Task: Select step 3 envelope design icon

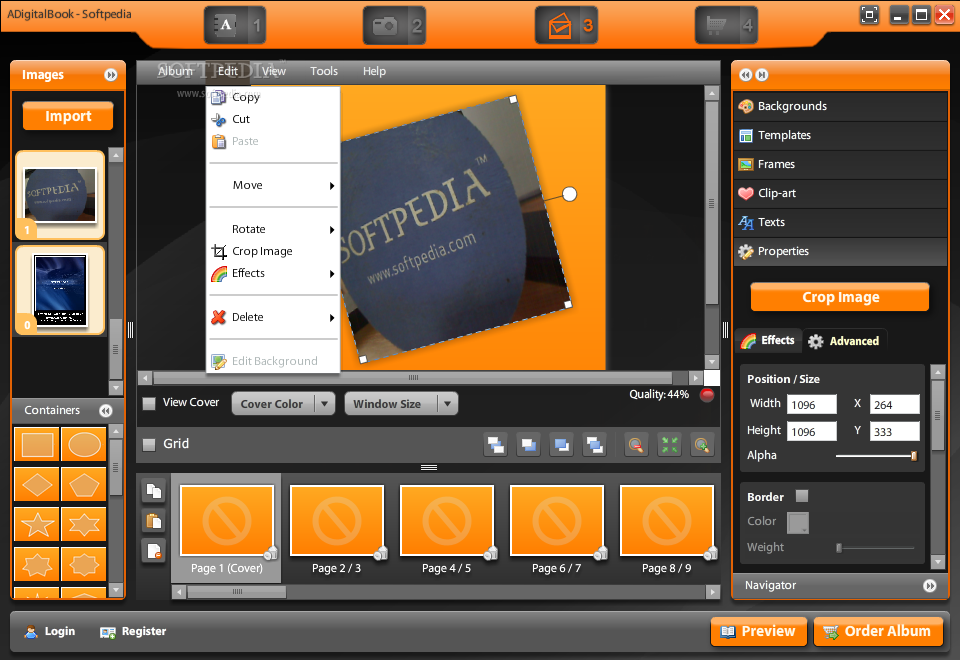Action: click(x=566, y=25)
